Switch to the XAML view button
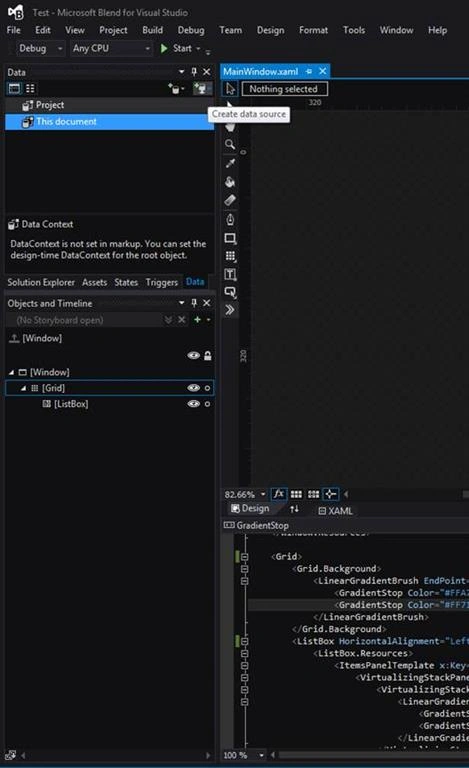 pos(335,511)
